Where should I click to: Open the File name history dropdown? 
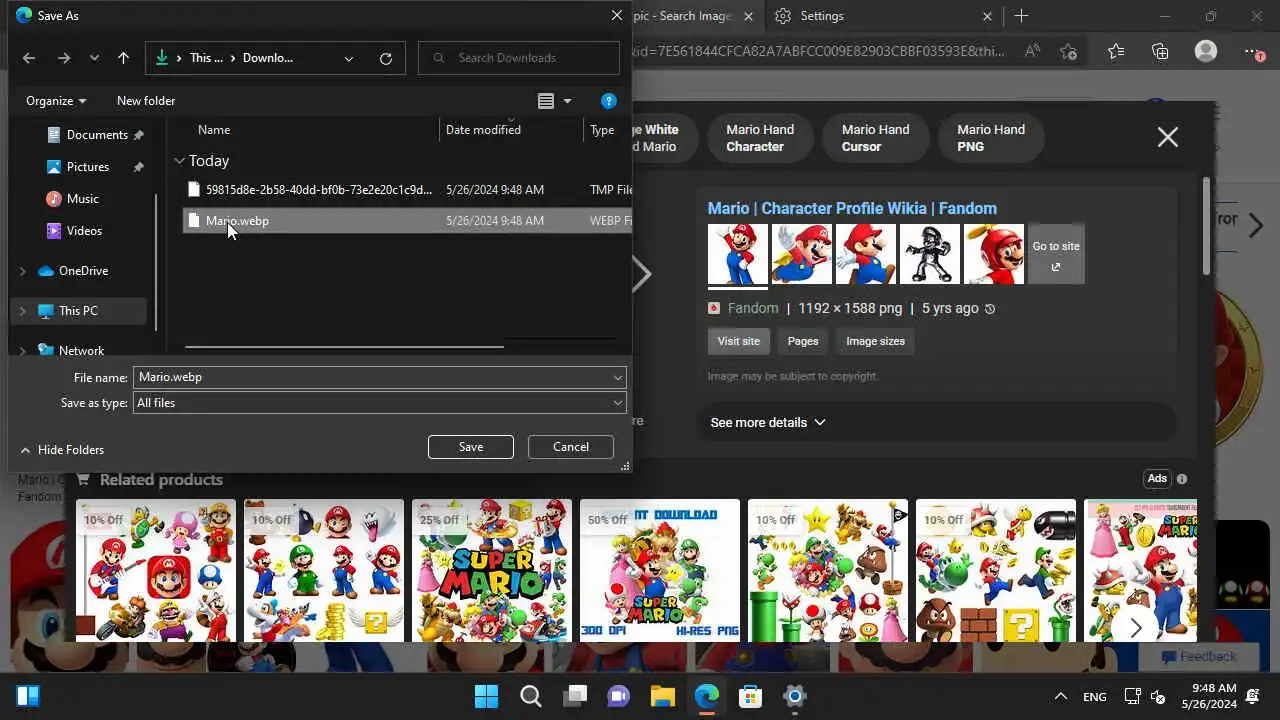[x=618, y=377]
